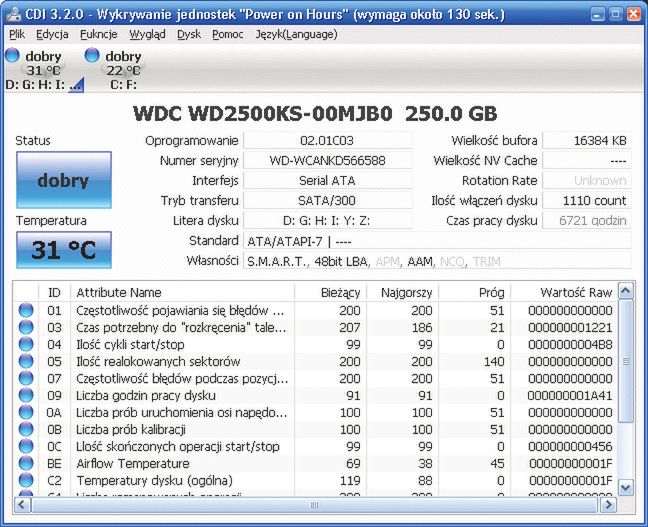Minimize the CDI window
The width and height of the screenshot is (648, 527).
(x=597, y=14)
